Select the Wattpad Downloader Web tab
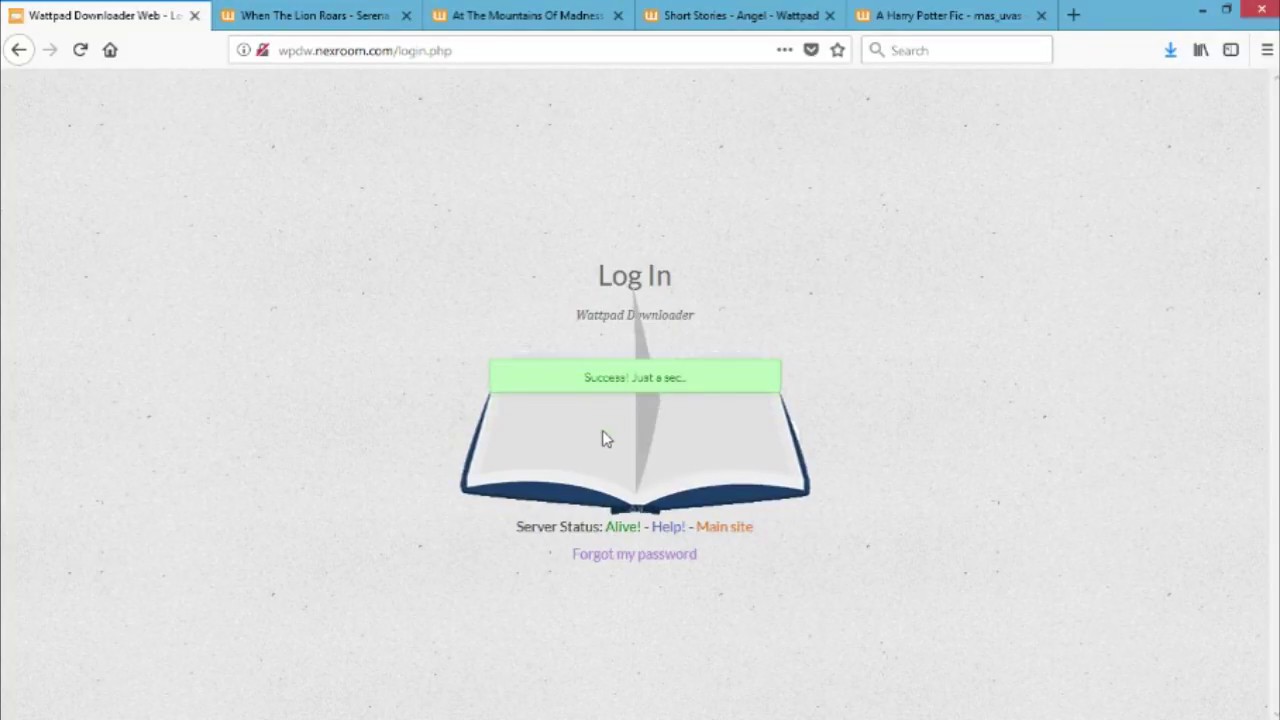The width and height of the screenshot is (1280, 720). (x=105, y=15)
